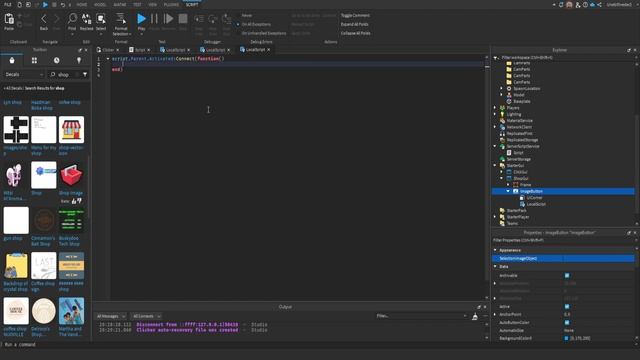
Task: Close the Toolbox panel
Action: click(86, 50)
